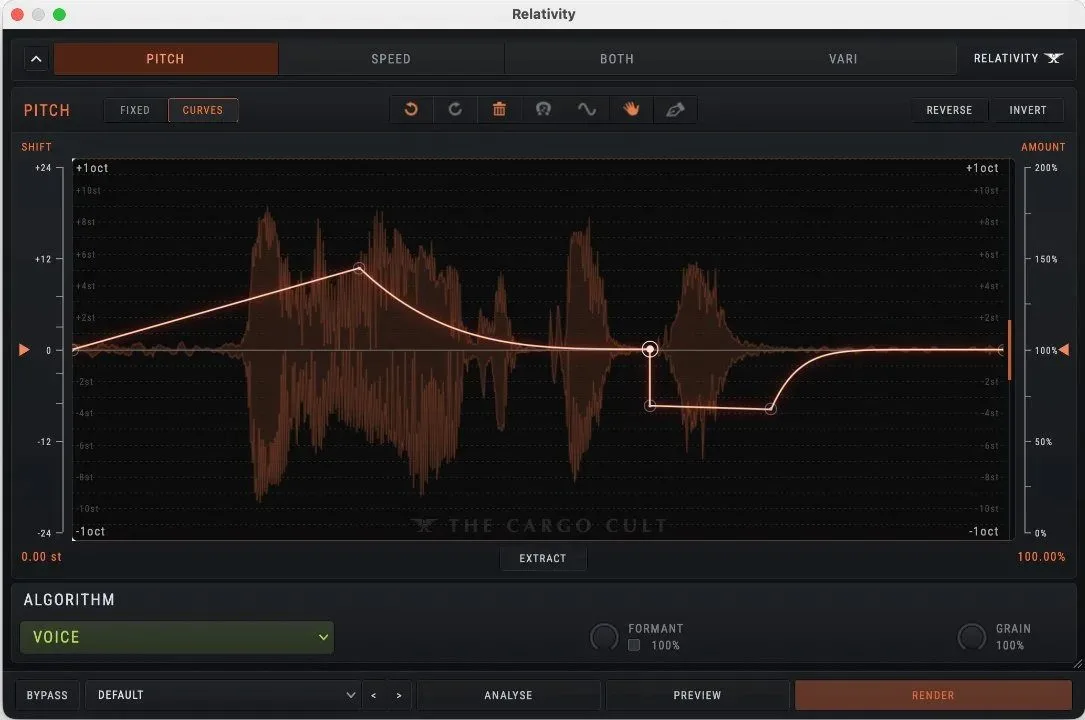Click the Invert button

(1028, 110)
